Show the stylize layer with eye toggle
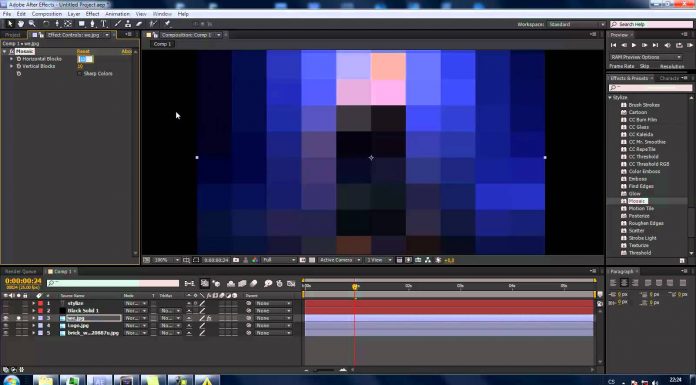 tap(6, 303)
